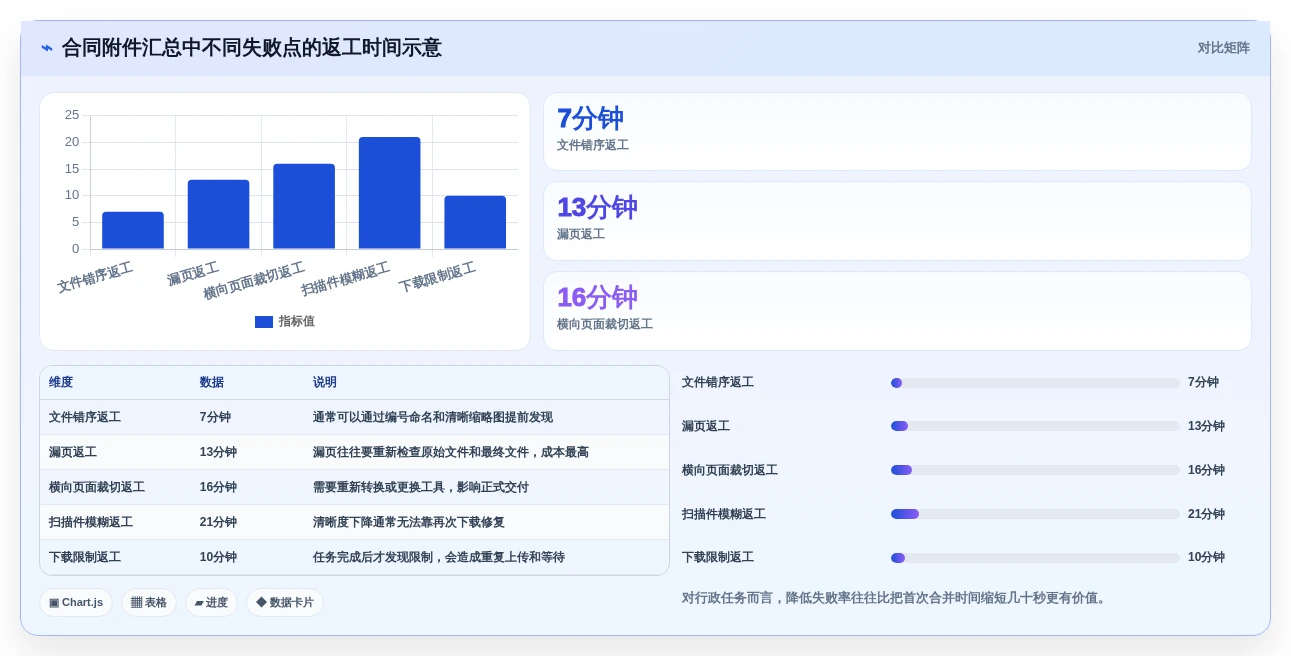Click the 漏页返工 bar in chart

click(x=218, y=214)
